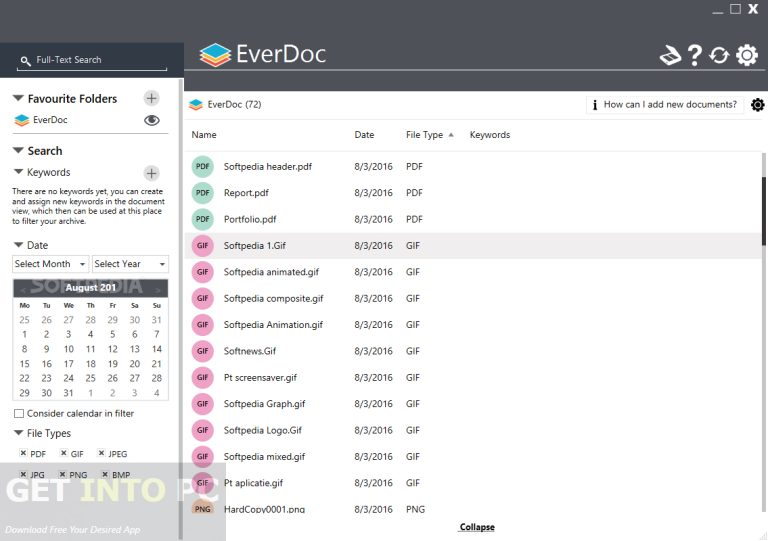Collapse the Keywords section

pyautogui.click(x=19, y=172)
